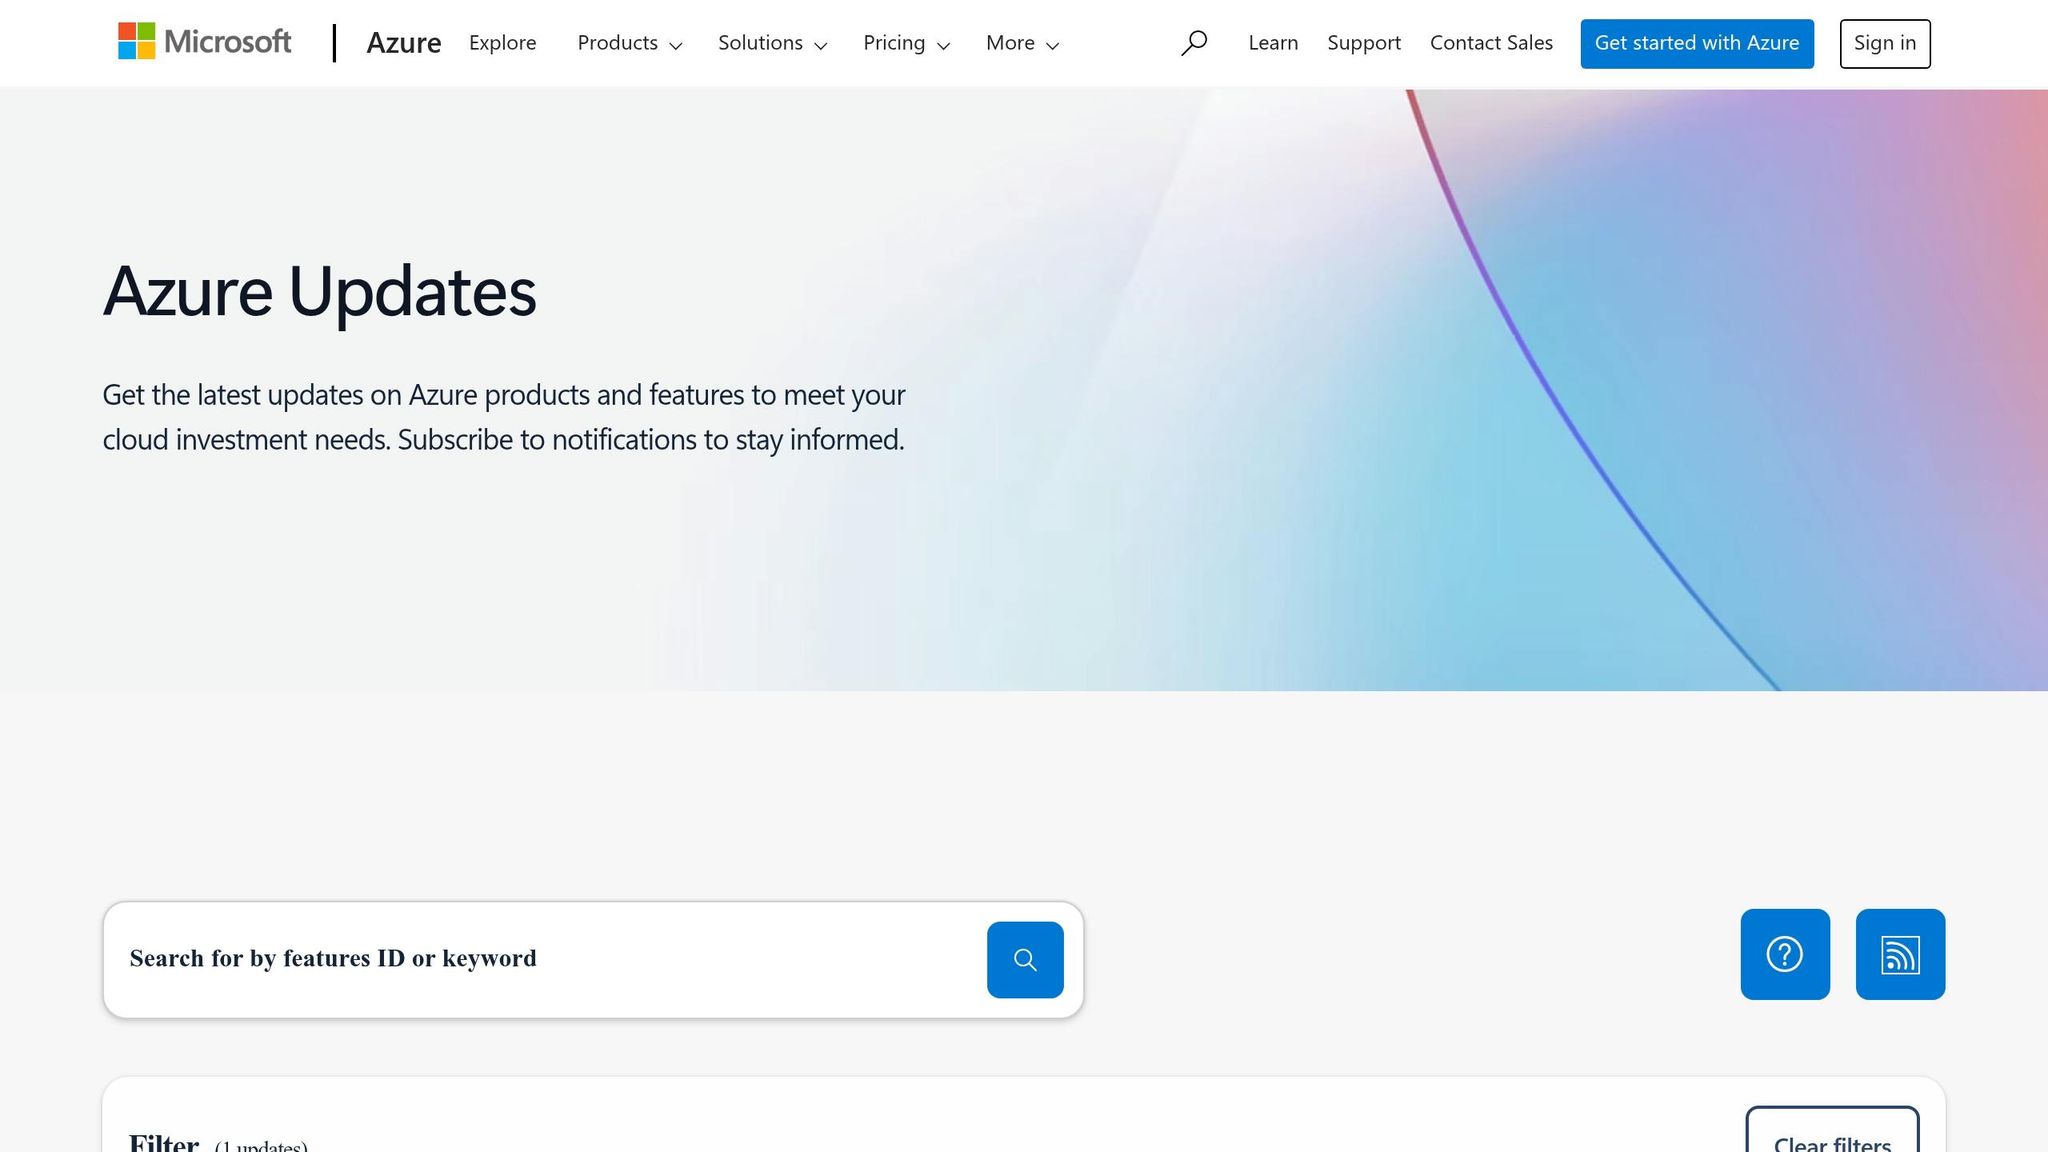The width and height of the screenshot is (2048, 1152).
Task: Open the Support link
Action: (x=1364, y=43)
